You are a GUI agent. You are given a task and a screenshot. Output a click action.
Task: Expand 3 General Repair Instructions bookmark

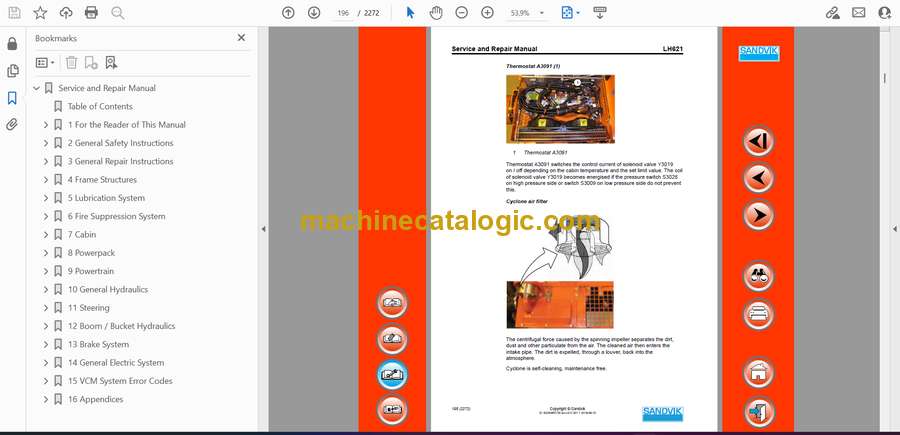click(46, 161)
